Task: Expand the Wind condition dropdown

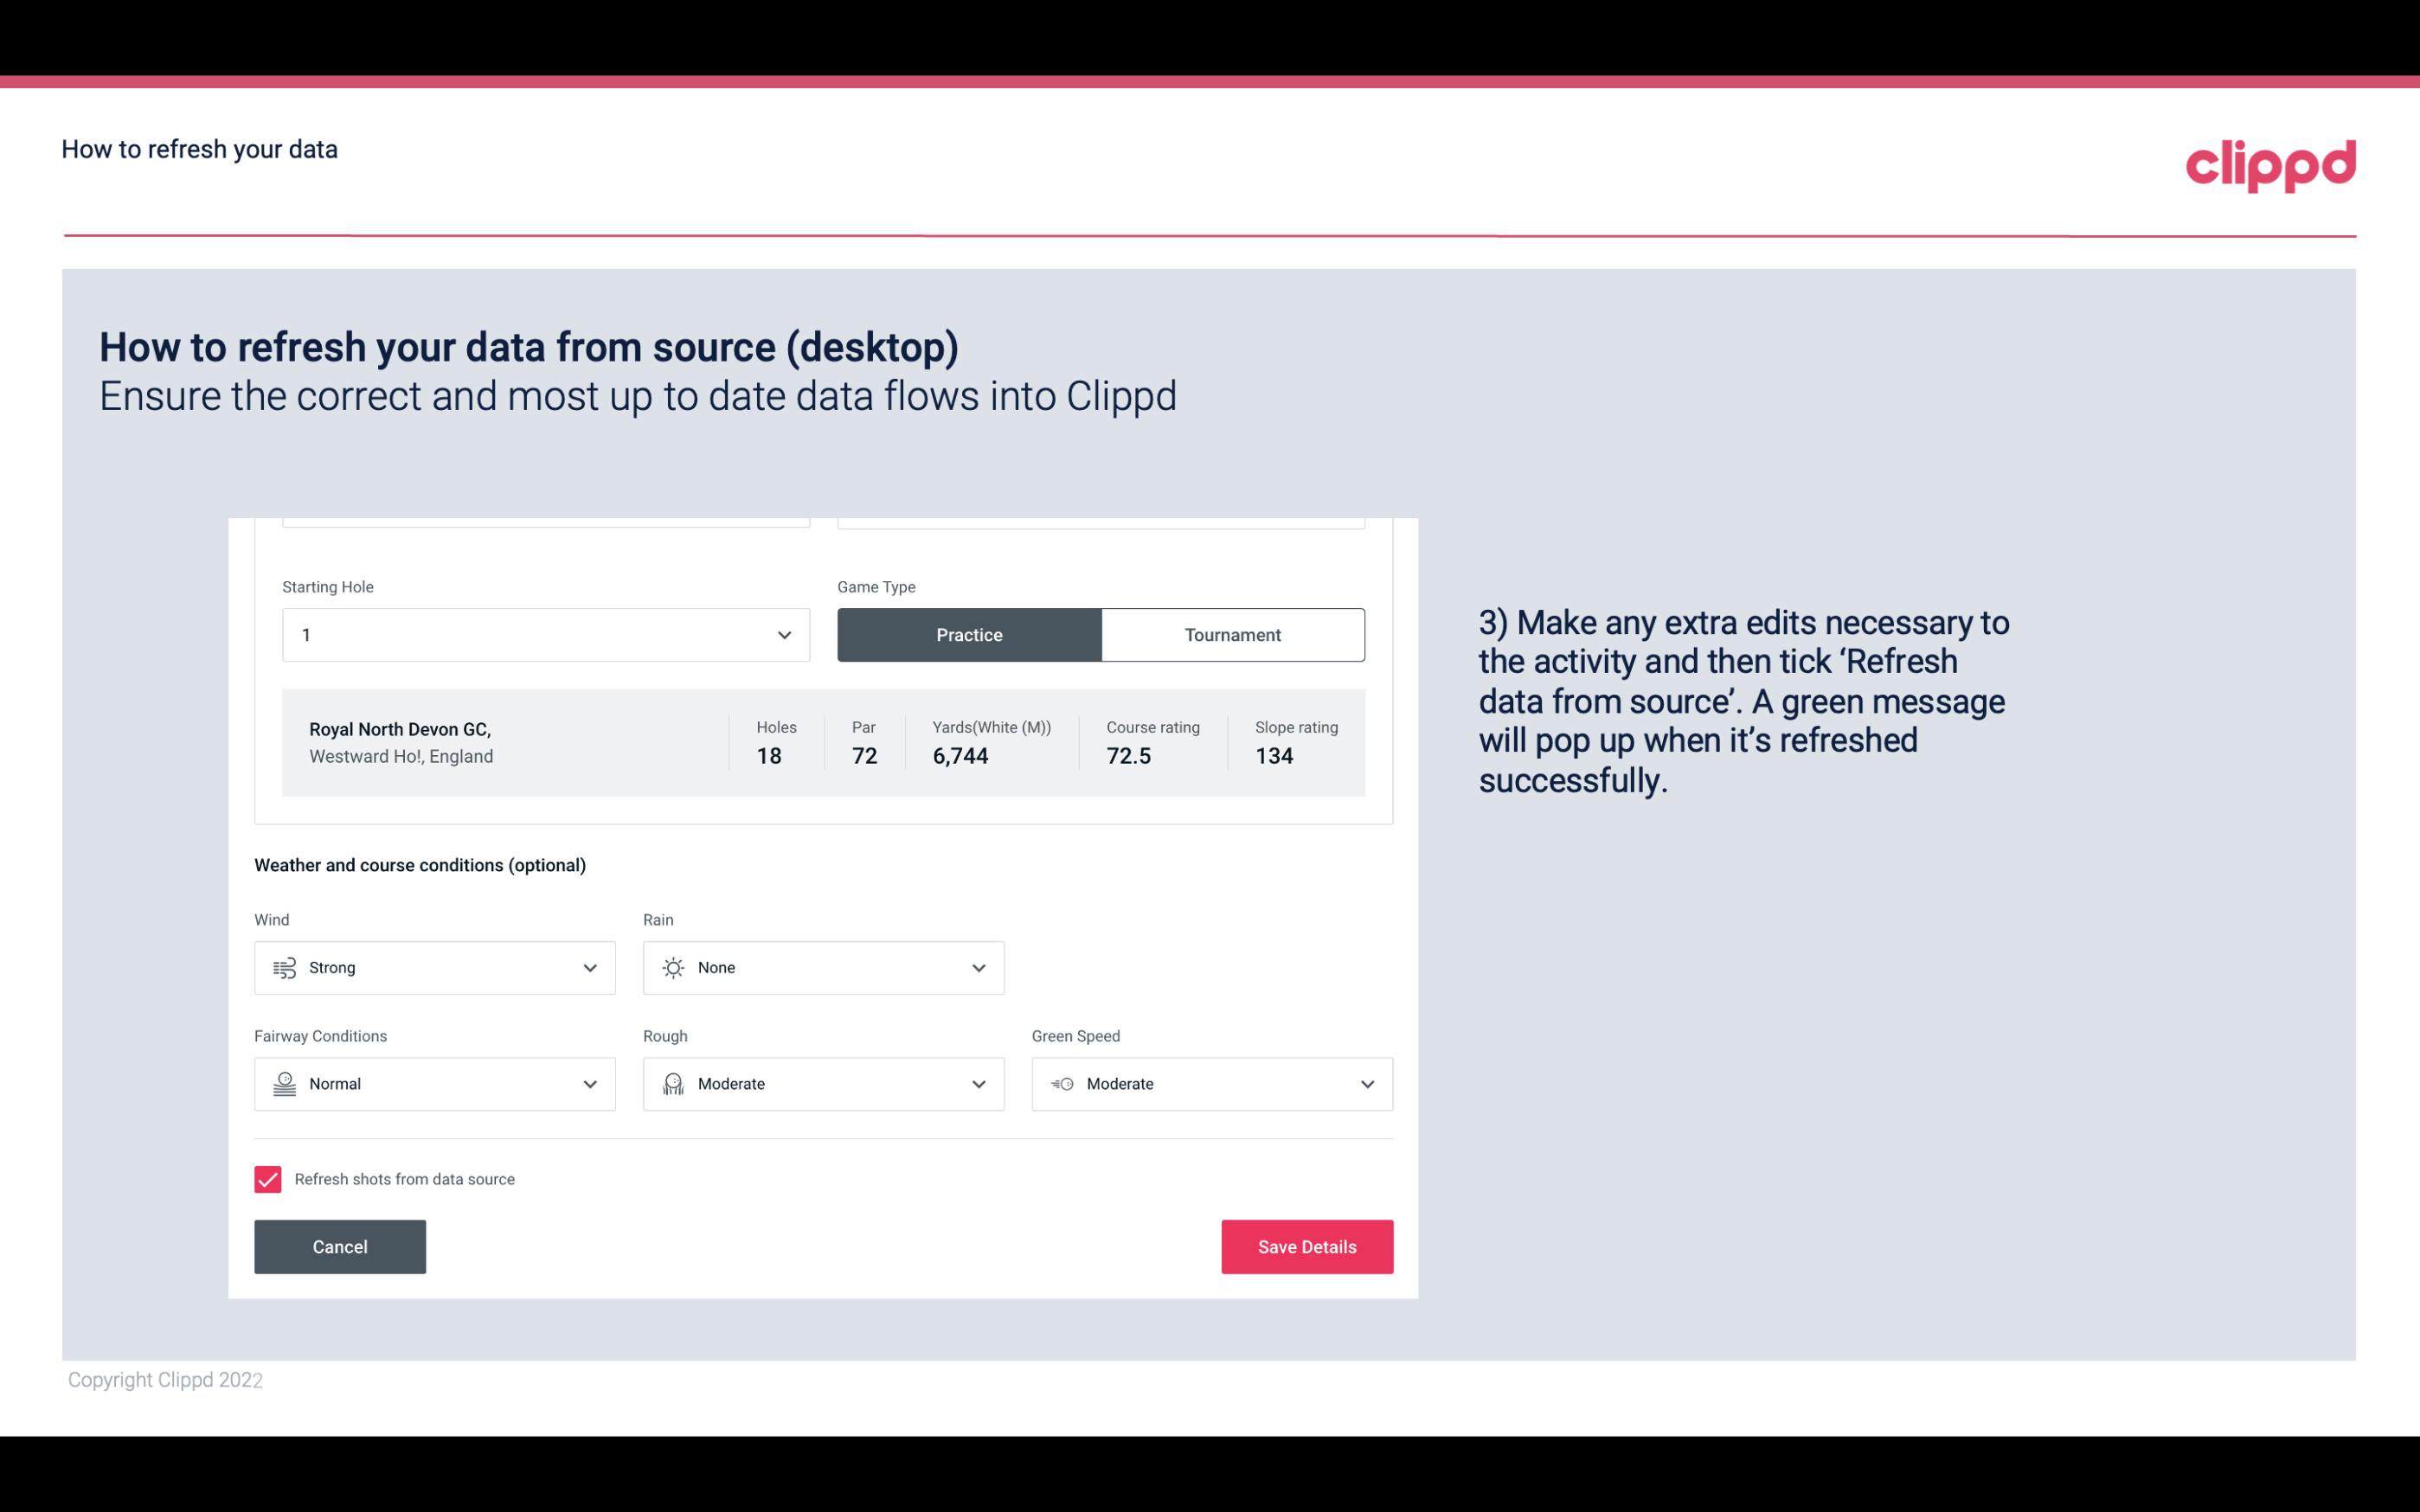Action: click(x=589, y=967)
